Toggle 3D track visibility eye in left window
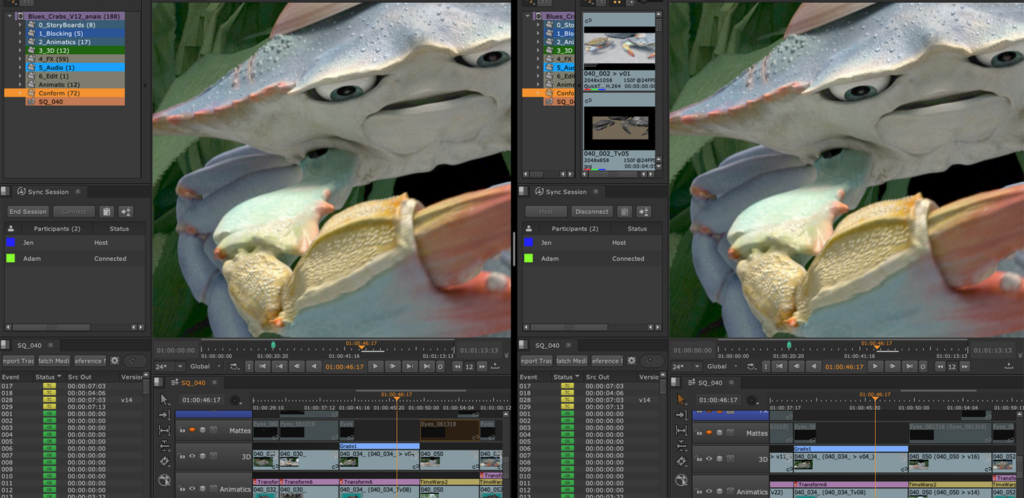The height and width of the screenshot is (498, 1024). click(x=192, y=456)
